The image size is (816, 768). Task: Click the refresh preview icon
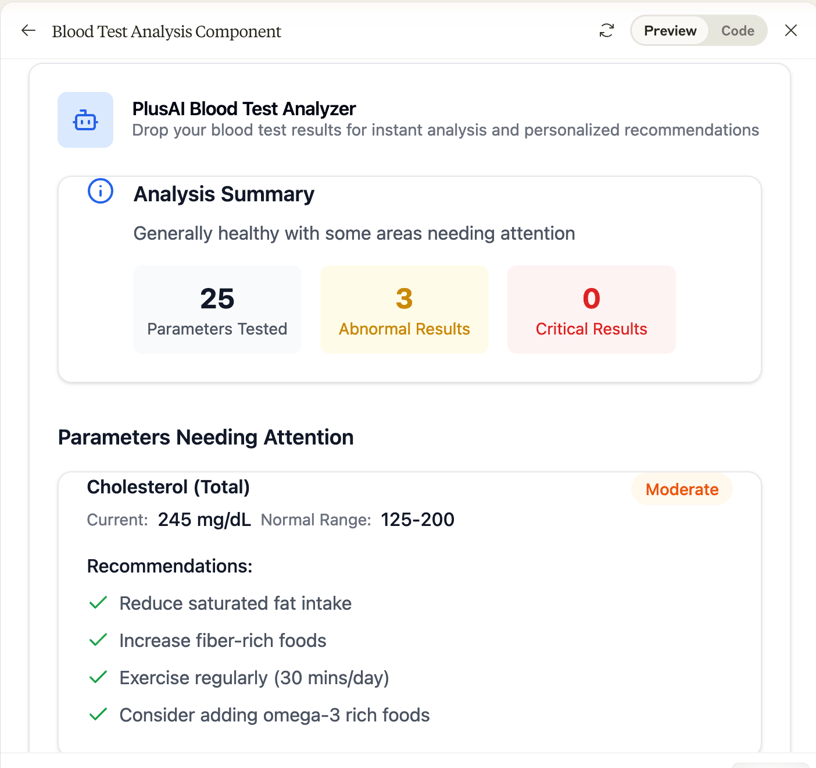tap(606, 31)
